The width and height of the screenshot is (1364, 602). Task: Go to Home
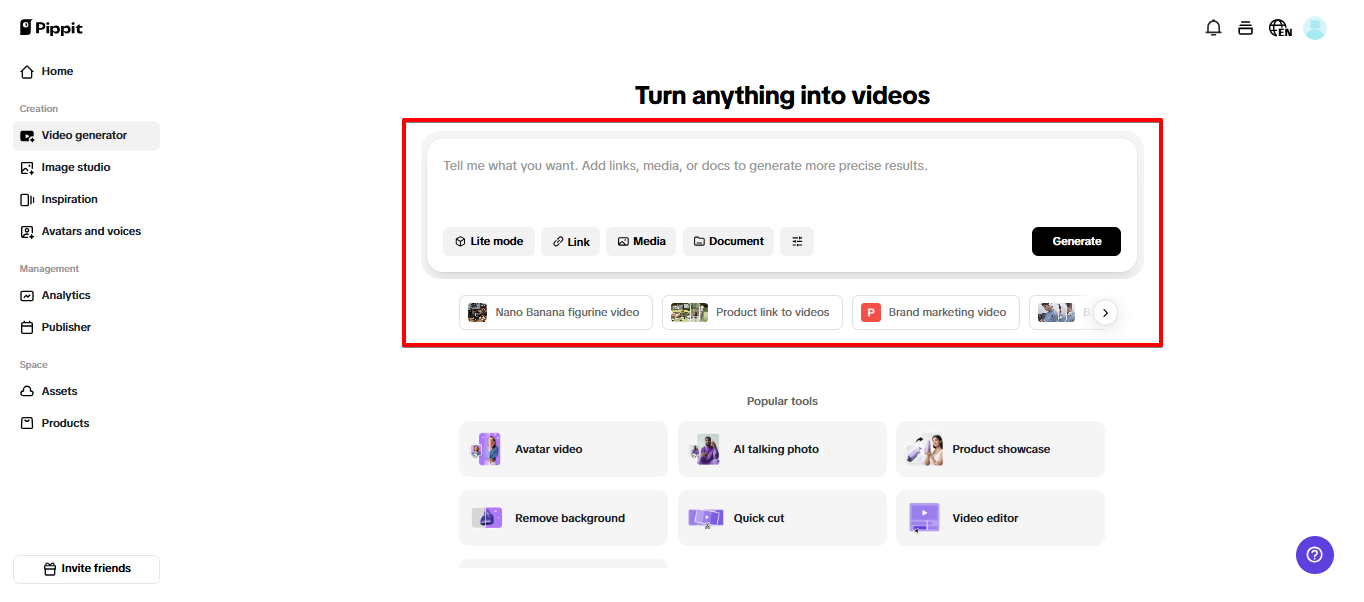[x=54, y=71]
